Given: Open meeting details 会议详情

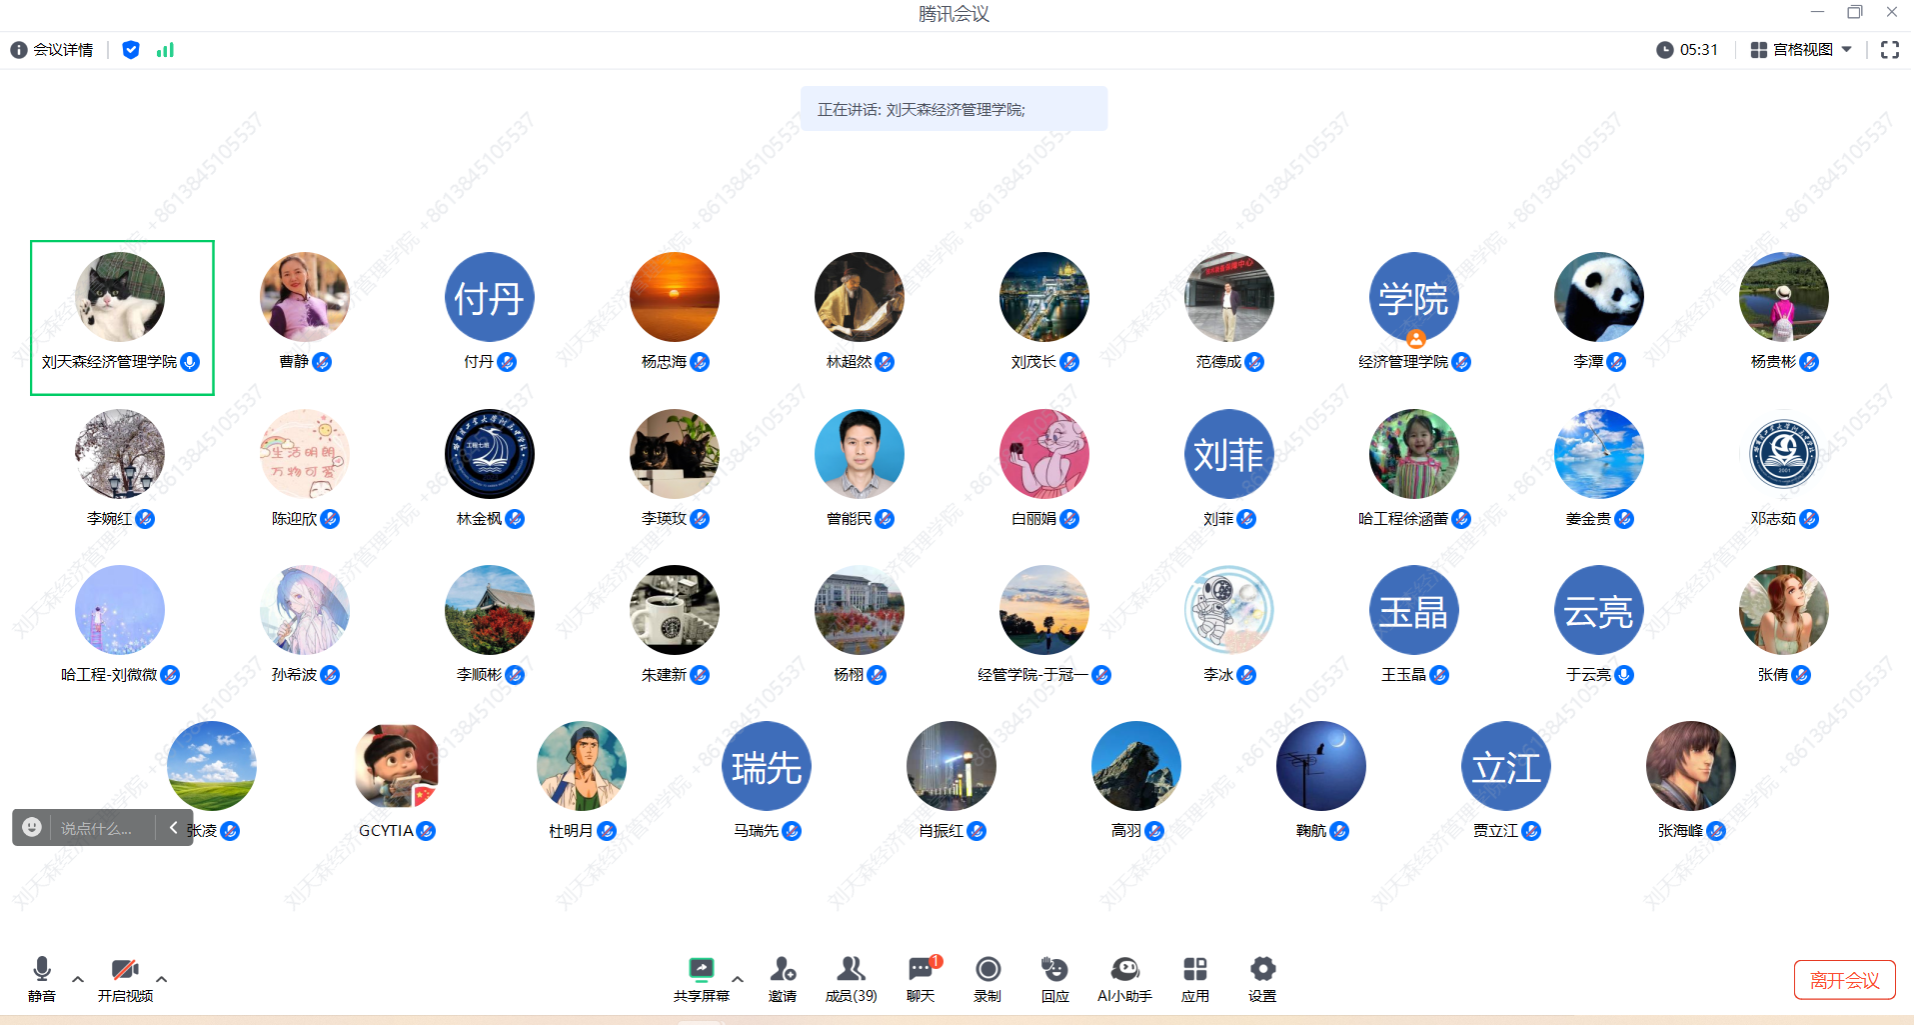Looking at the screenshot, I should [52, 50].
